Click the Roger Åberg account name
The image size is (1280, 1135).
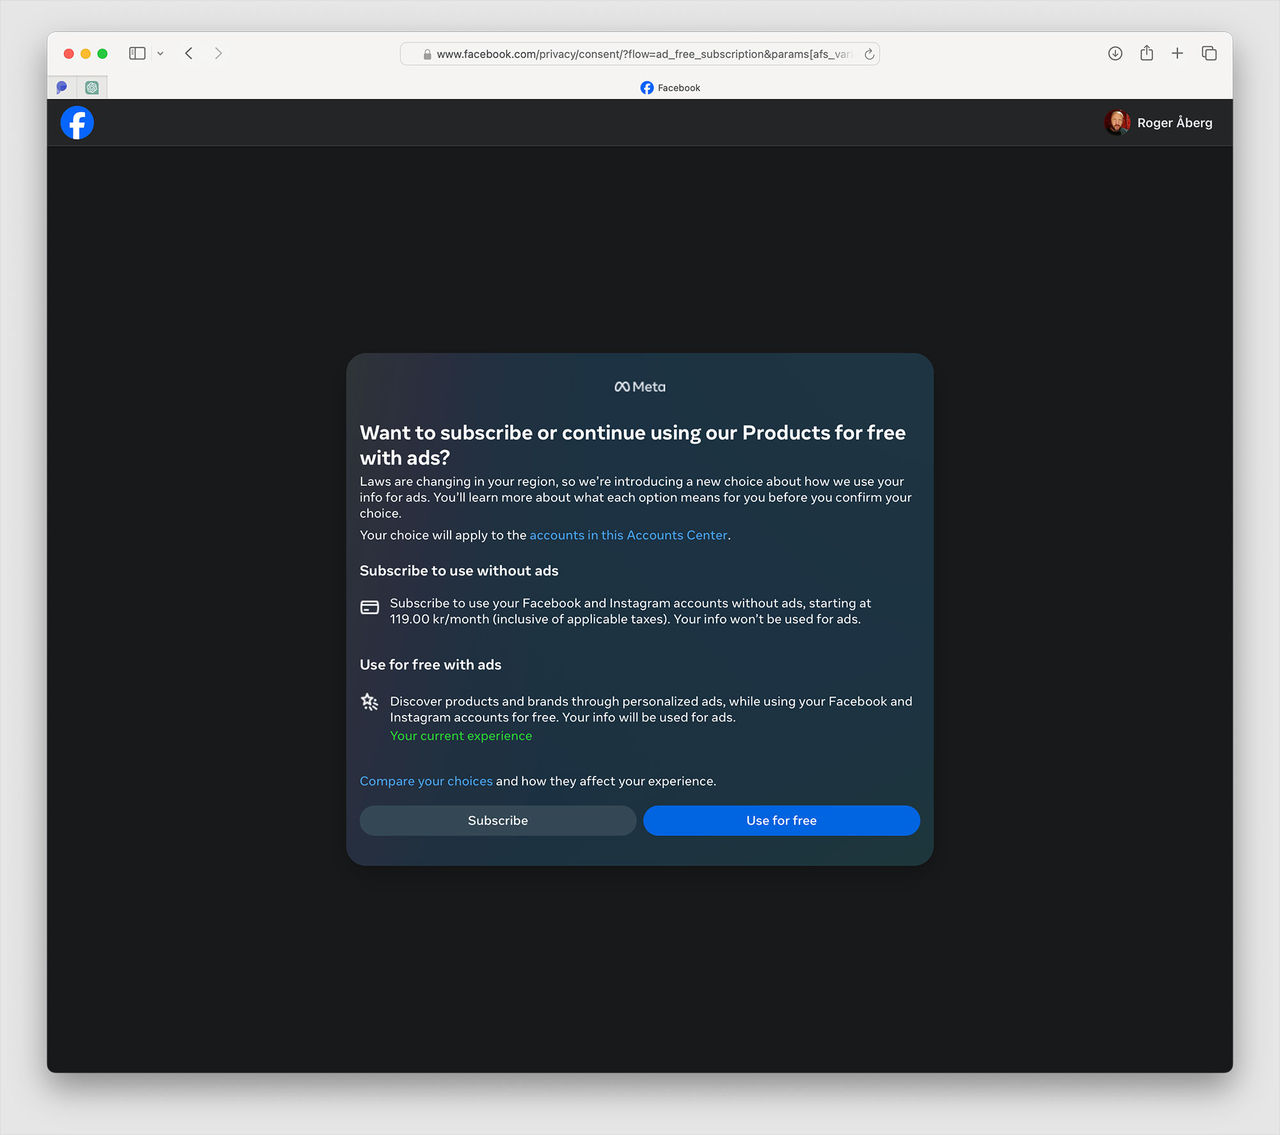1174,123
